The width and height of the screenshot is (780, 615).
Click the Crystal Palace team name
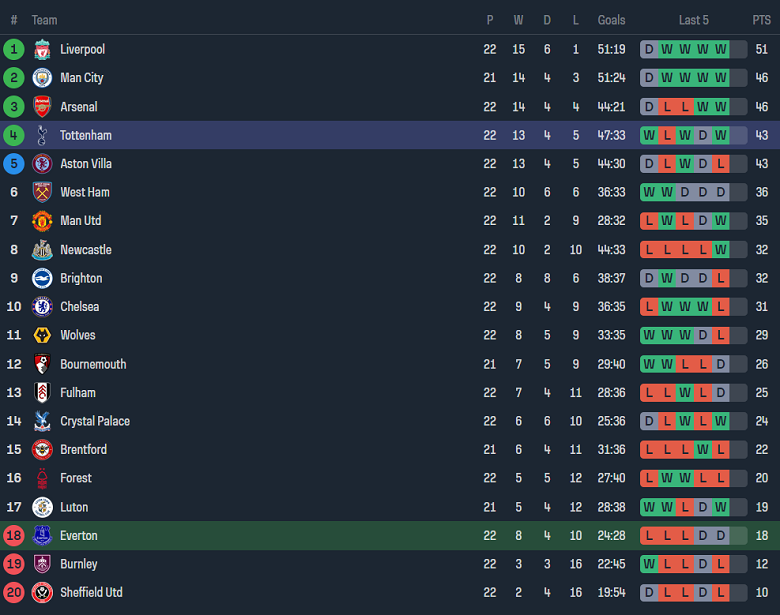pyautogui.click(x=95, y=421)
